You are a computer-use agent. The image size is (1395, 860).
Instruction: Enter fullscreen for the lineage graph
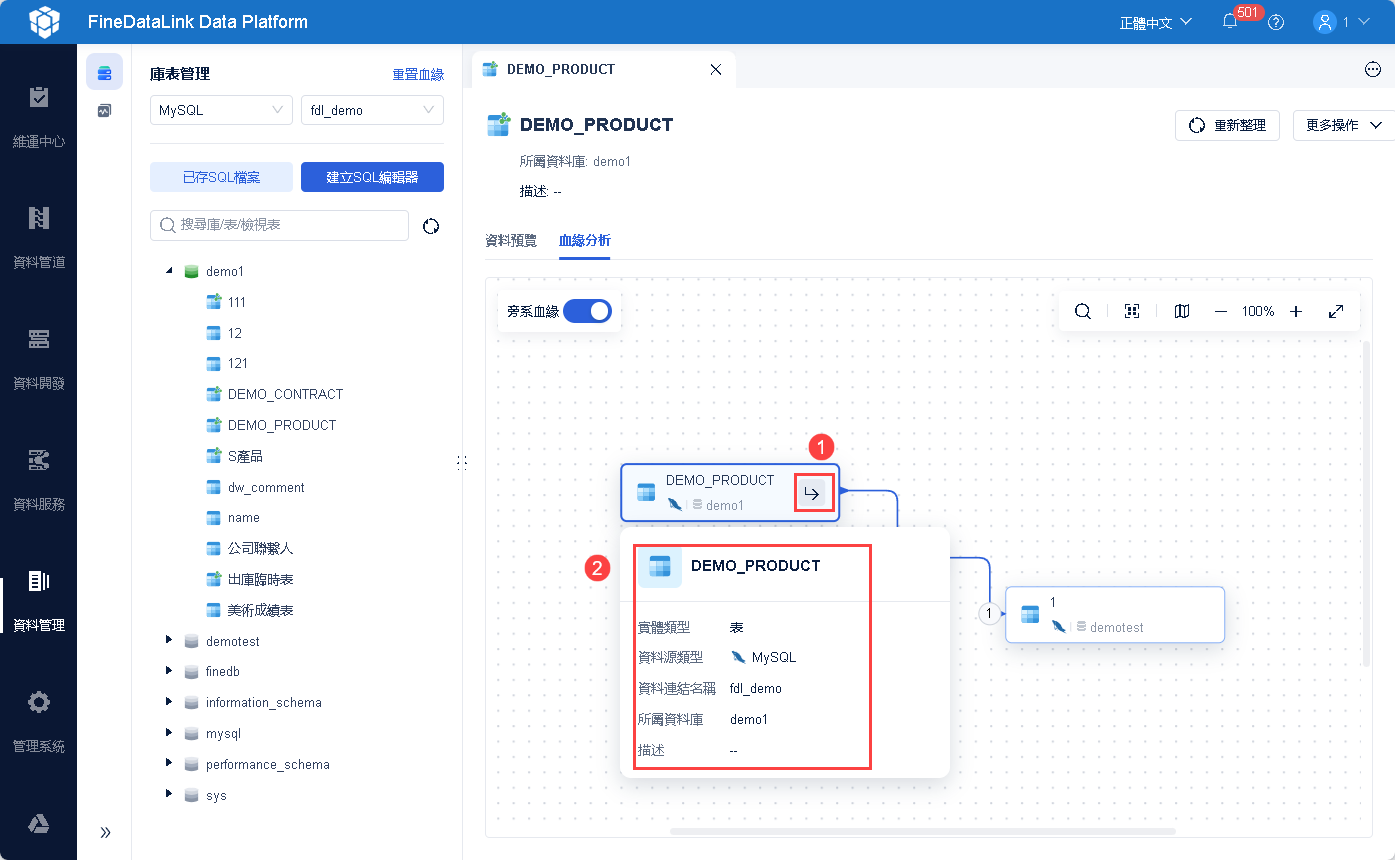[1336, 311]
